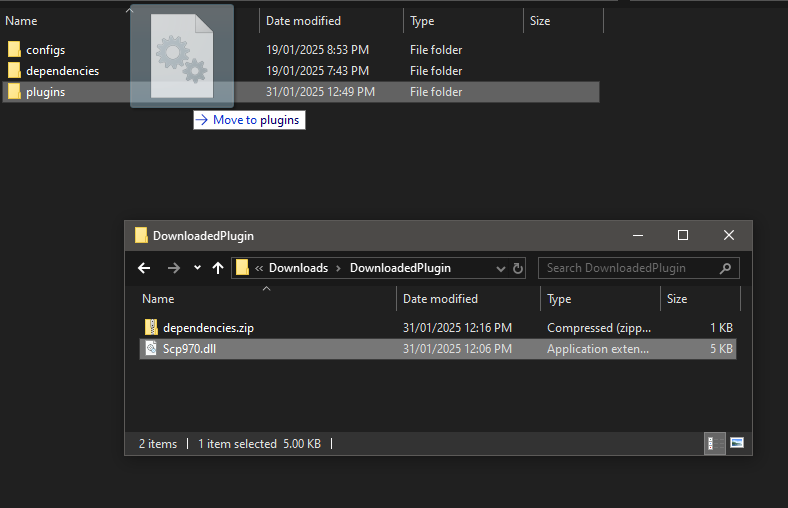This screenshot has height=508, width=788.
Task: Navigate to Downloads in the breadcrumb
Action: 298,268
